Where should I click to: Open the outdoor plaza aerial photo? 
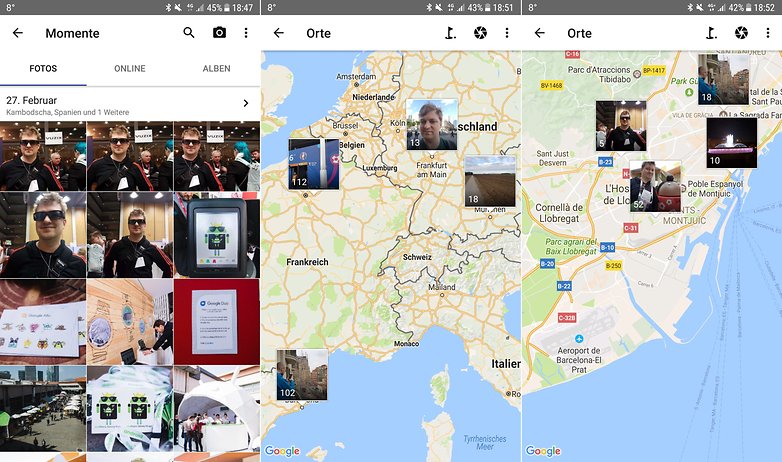43,409
